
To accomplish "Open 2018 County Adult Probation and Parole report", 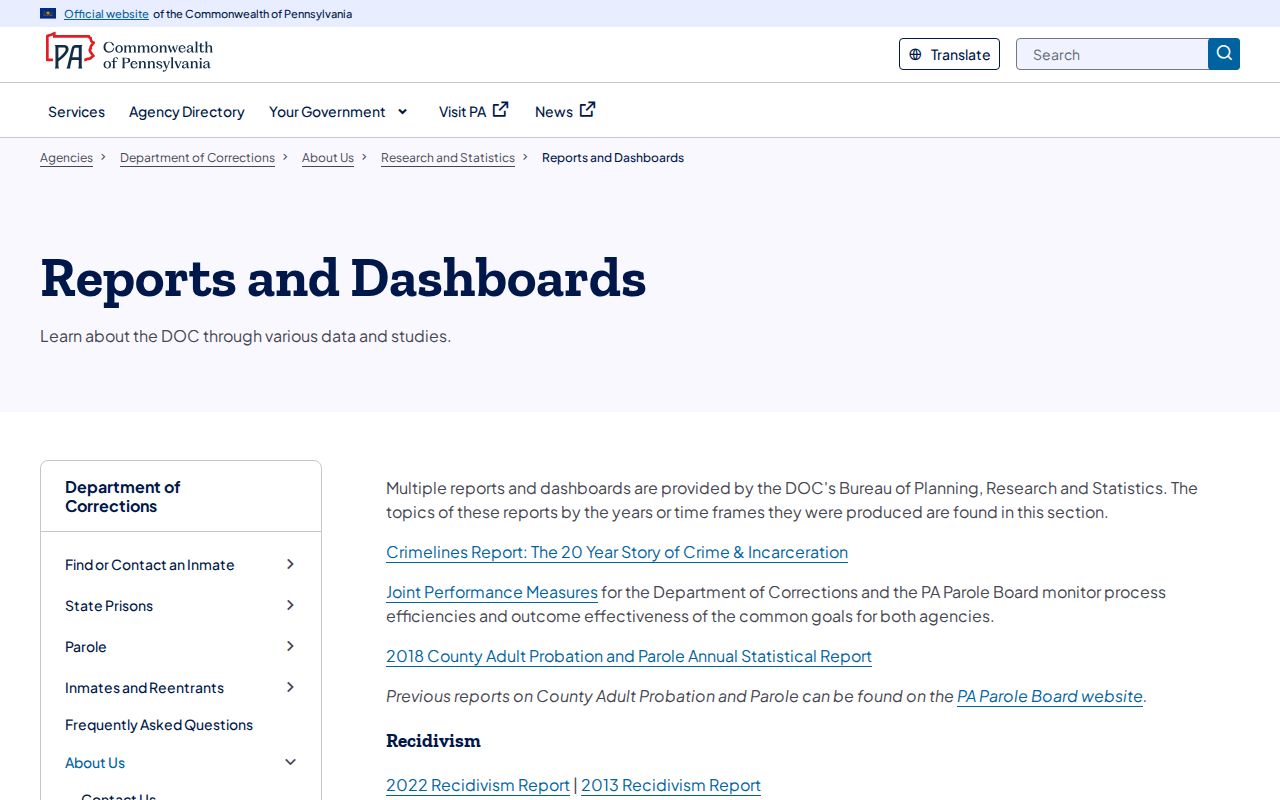I will 629,656.
